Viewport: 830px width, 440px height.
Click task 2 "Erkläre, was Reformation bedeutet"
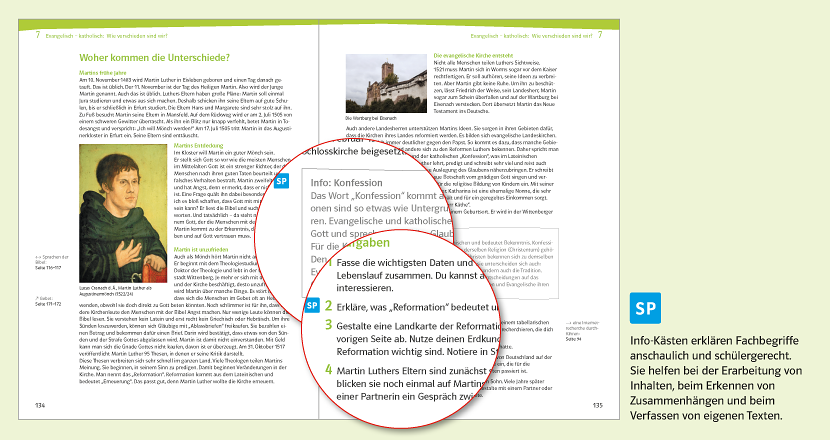pos(417,307)
